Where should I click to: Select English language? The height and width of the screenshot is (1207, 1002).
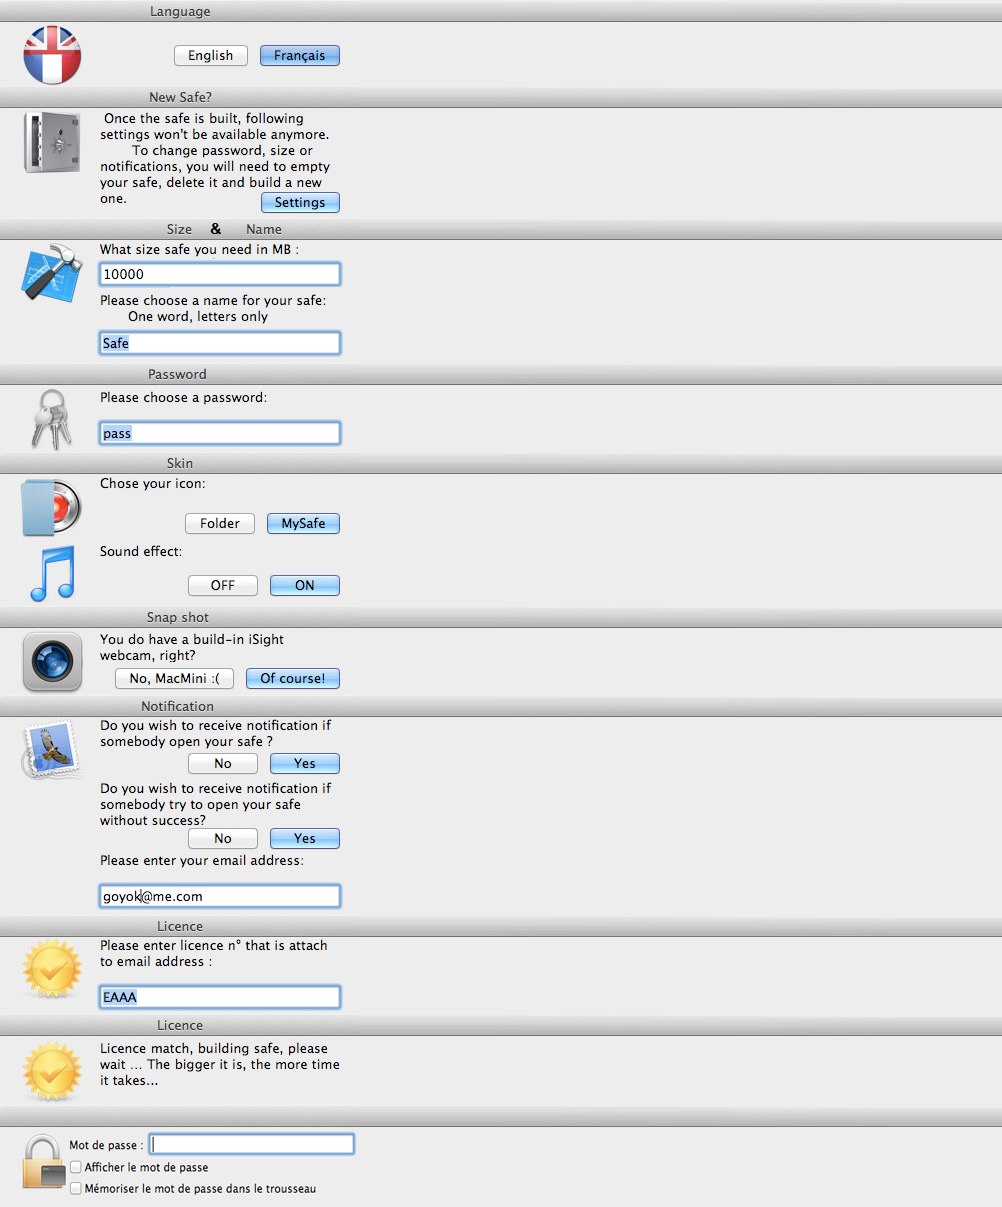point(210,56)
